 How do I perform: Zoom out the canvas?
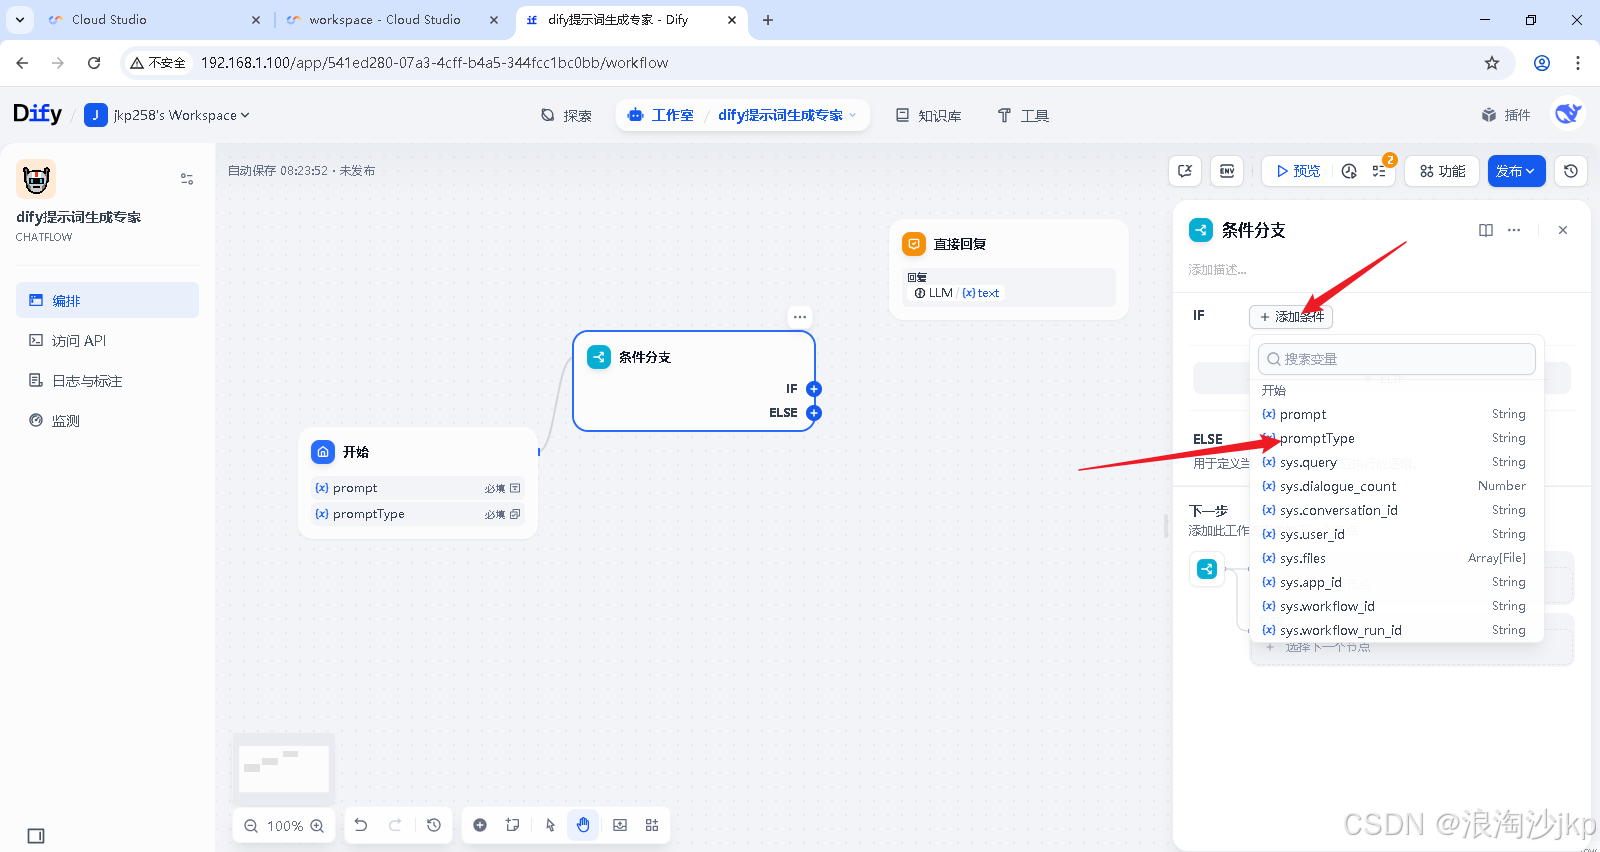point(251,826)
